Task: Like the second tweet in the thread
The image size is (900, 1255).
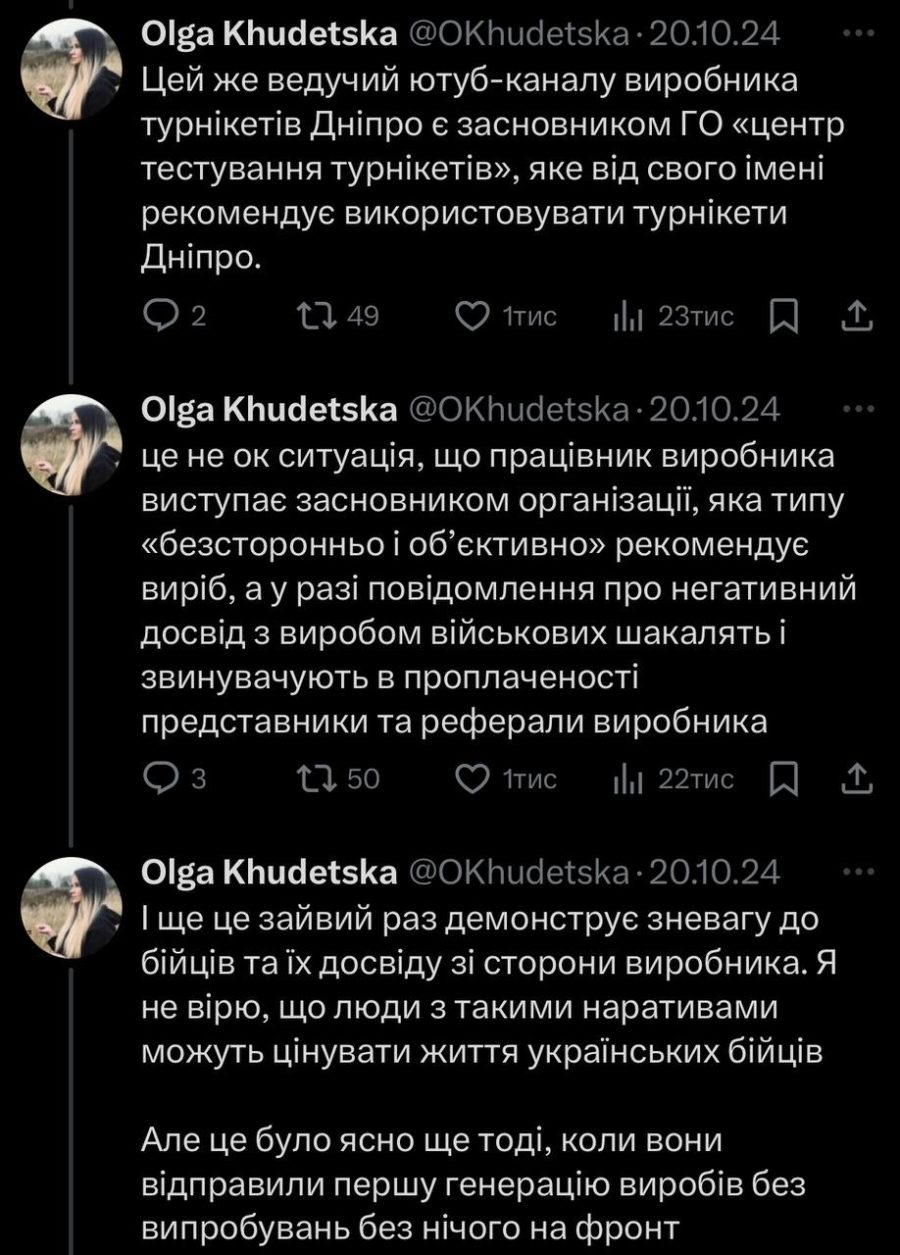Action: [x=470, y=779]
